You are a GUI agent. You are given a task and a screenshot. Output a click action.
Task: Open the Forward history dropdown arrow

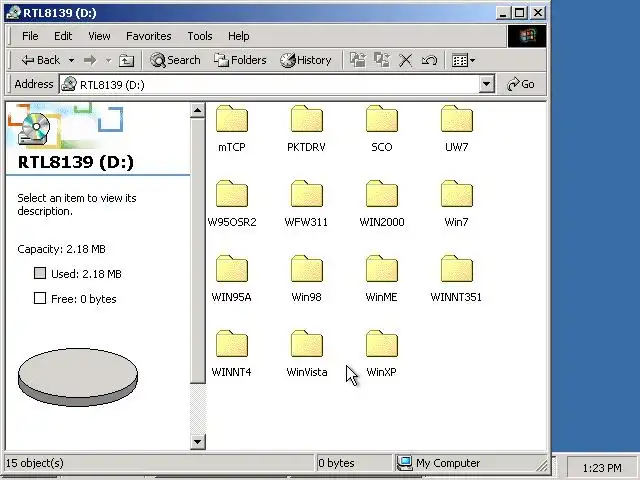[x=108, y=60]
